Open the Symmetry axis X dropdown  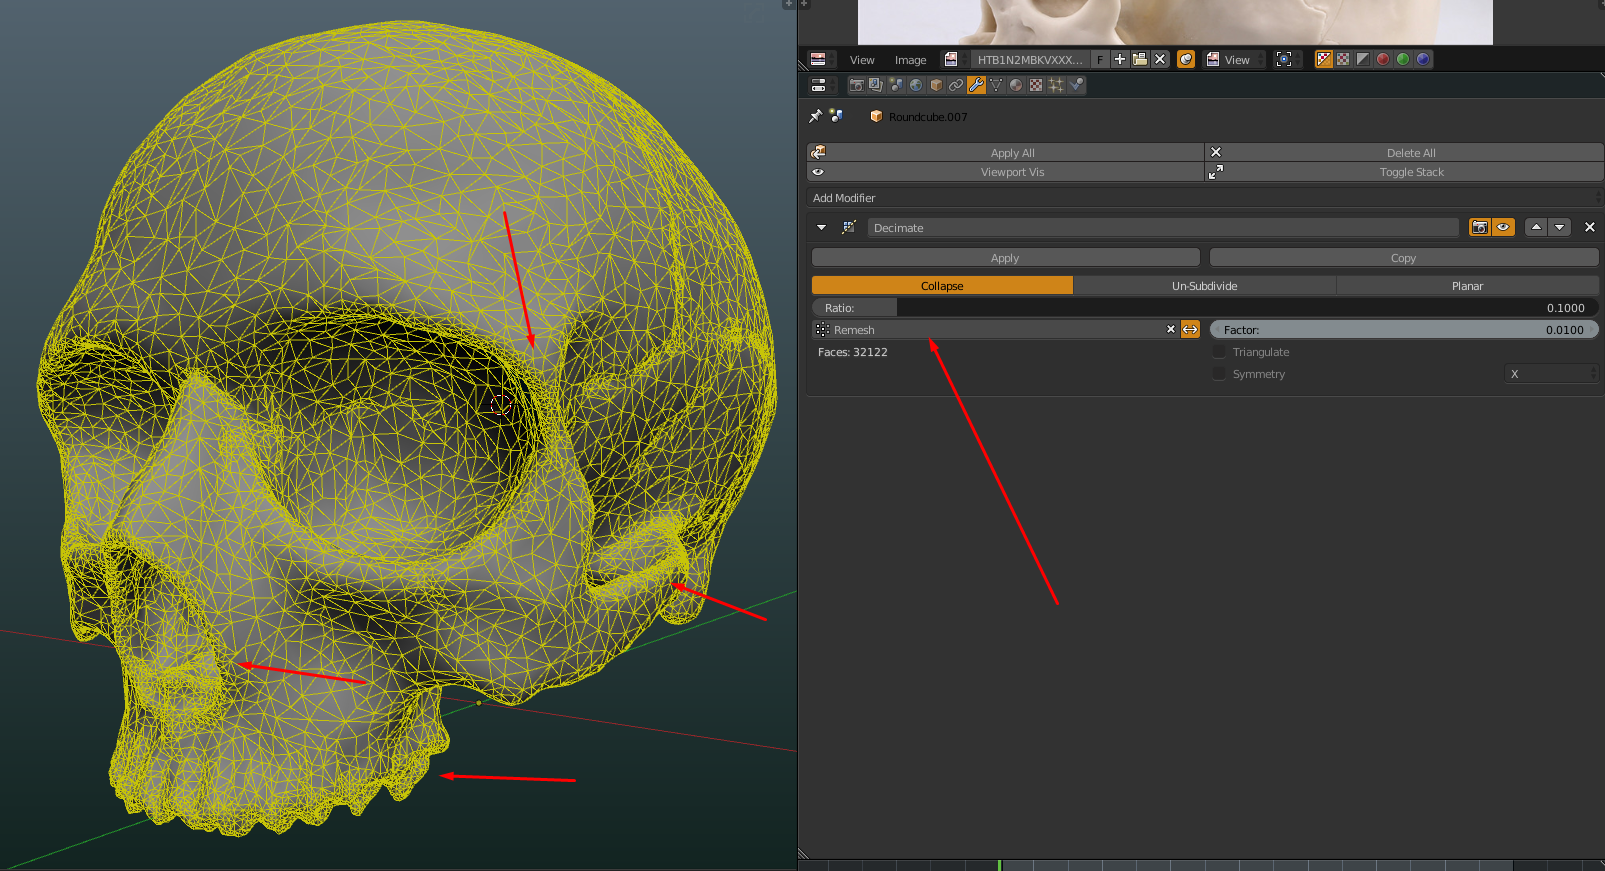click(x=1552, y=373)
